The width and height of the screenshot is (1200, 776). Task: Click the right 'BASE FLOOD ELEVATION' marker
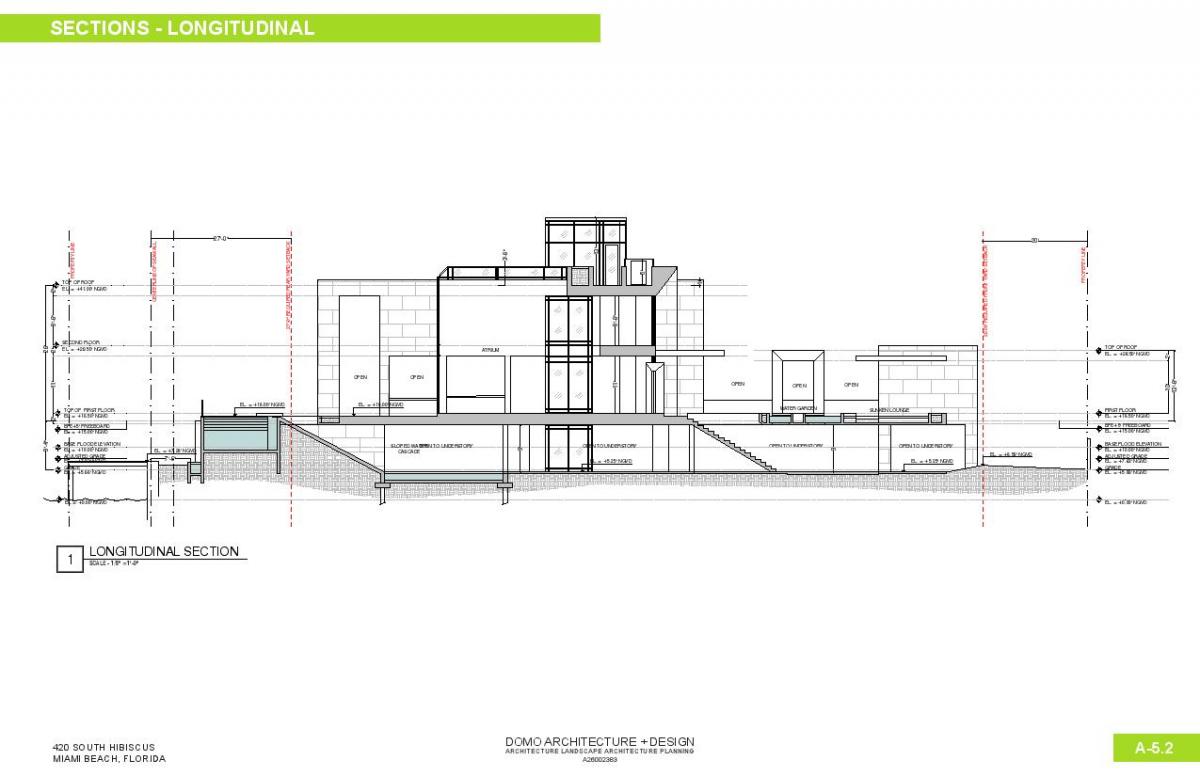tap(1132, 444)
